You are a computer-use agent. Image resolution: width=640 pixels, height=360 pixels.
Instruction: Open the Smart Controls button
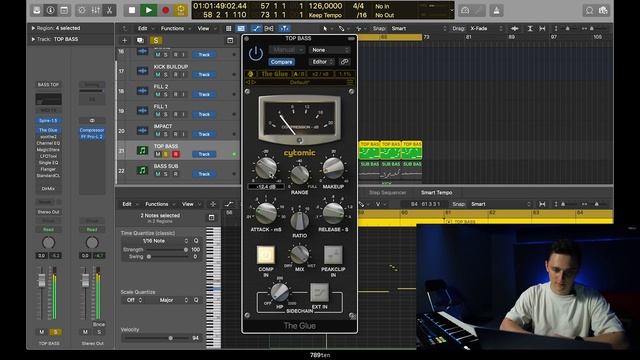coord(82,10)
